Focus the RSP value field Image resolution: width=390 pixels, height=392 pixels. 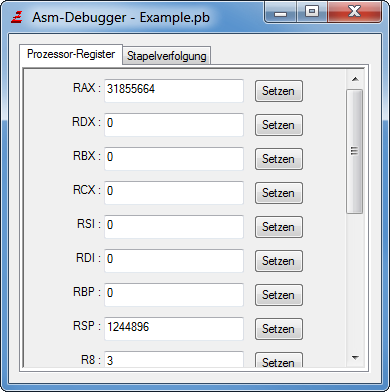click(174, 329)
